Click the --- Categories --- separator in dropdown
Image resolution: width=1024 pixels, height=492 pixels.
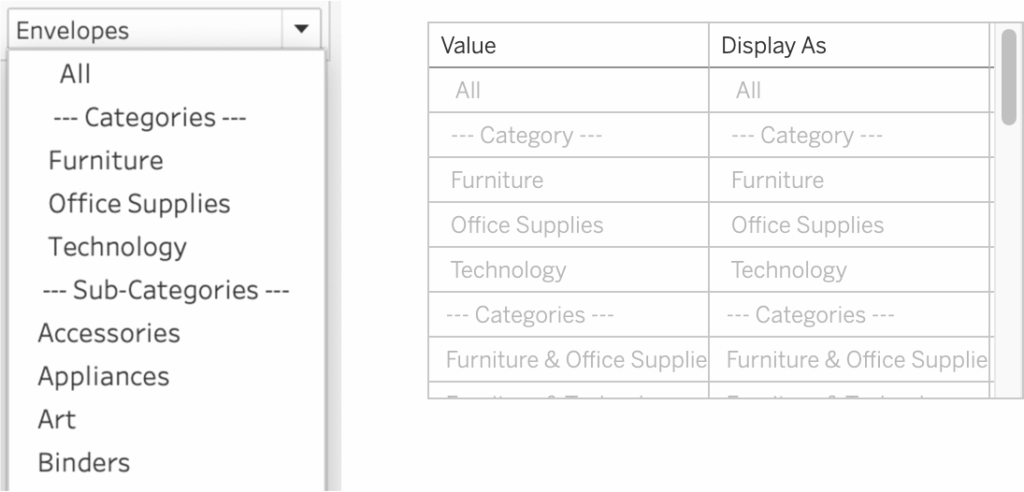click(x=150, y=117)
